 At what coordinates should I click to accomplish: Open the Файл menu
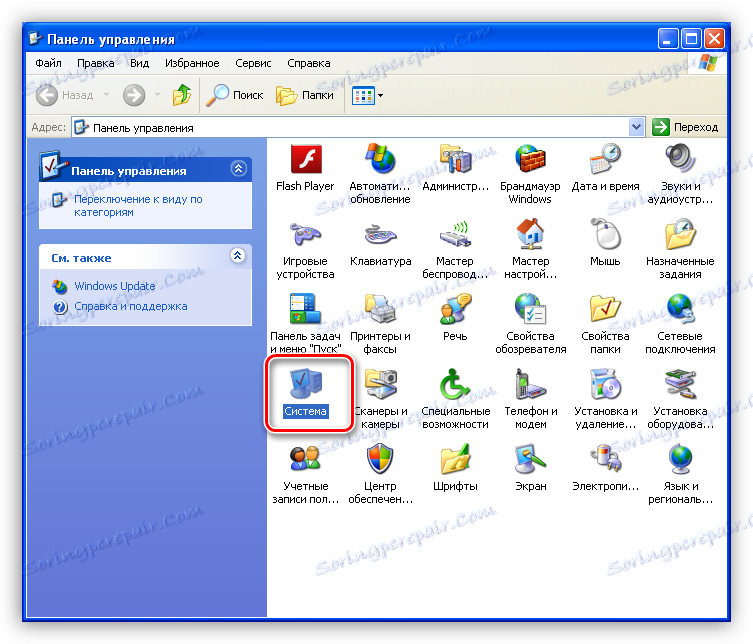pyautogui.click(x=48, y=63)
